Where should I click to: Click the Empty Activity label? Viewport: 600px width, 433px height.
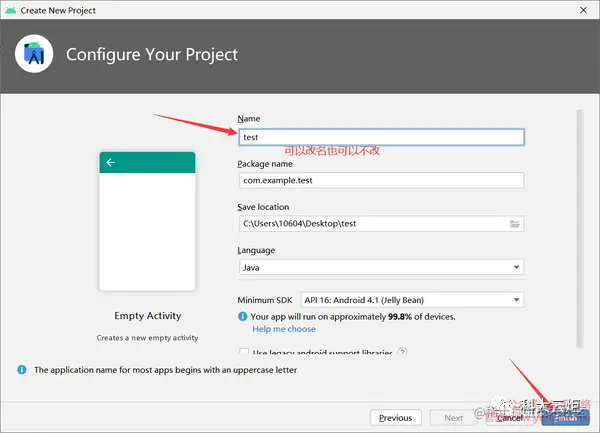point(148,316)
